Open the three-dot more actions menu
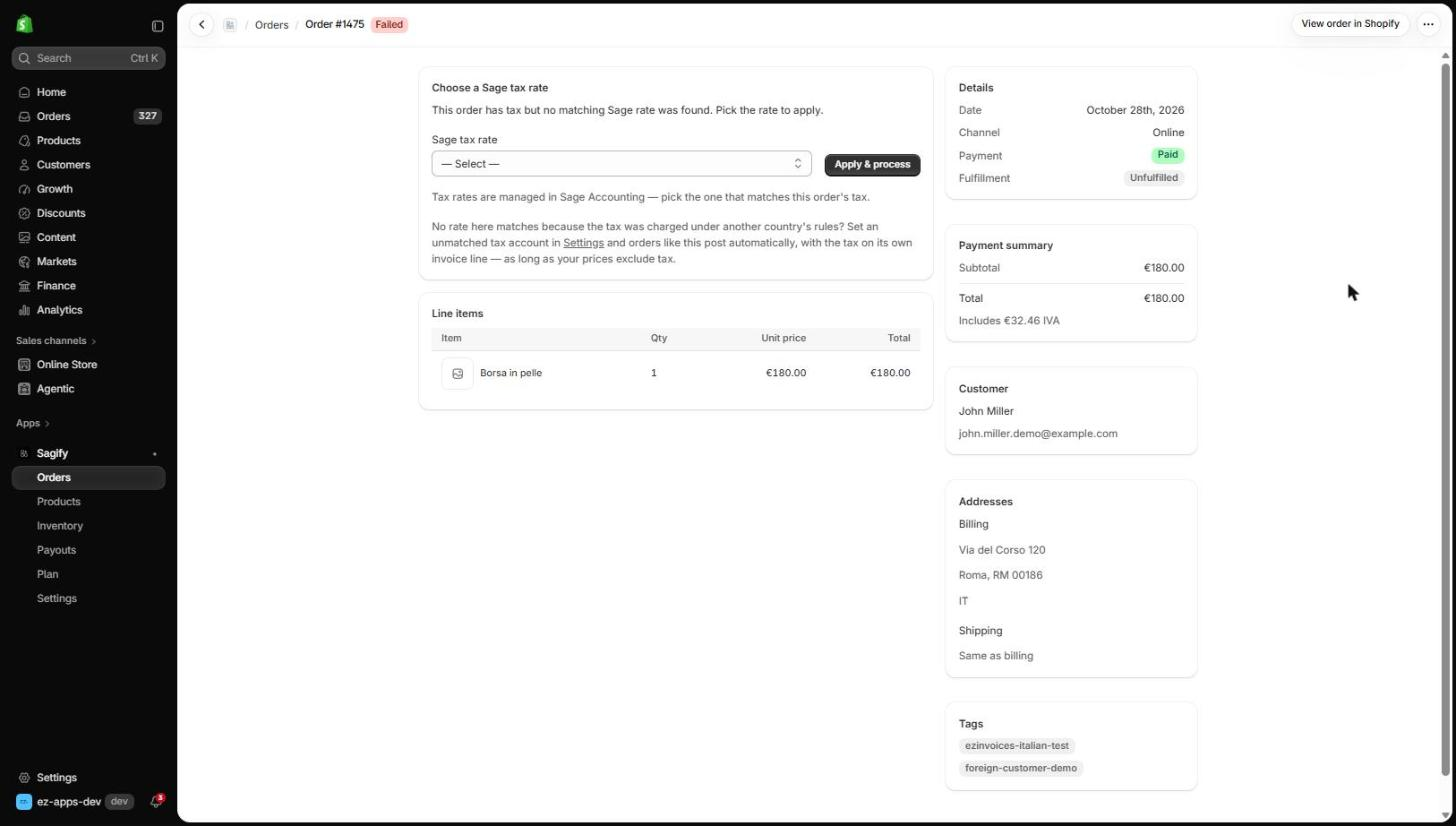 pyautogui.click(x=1428, y=24)
